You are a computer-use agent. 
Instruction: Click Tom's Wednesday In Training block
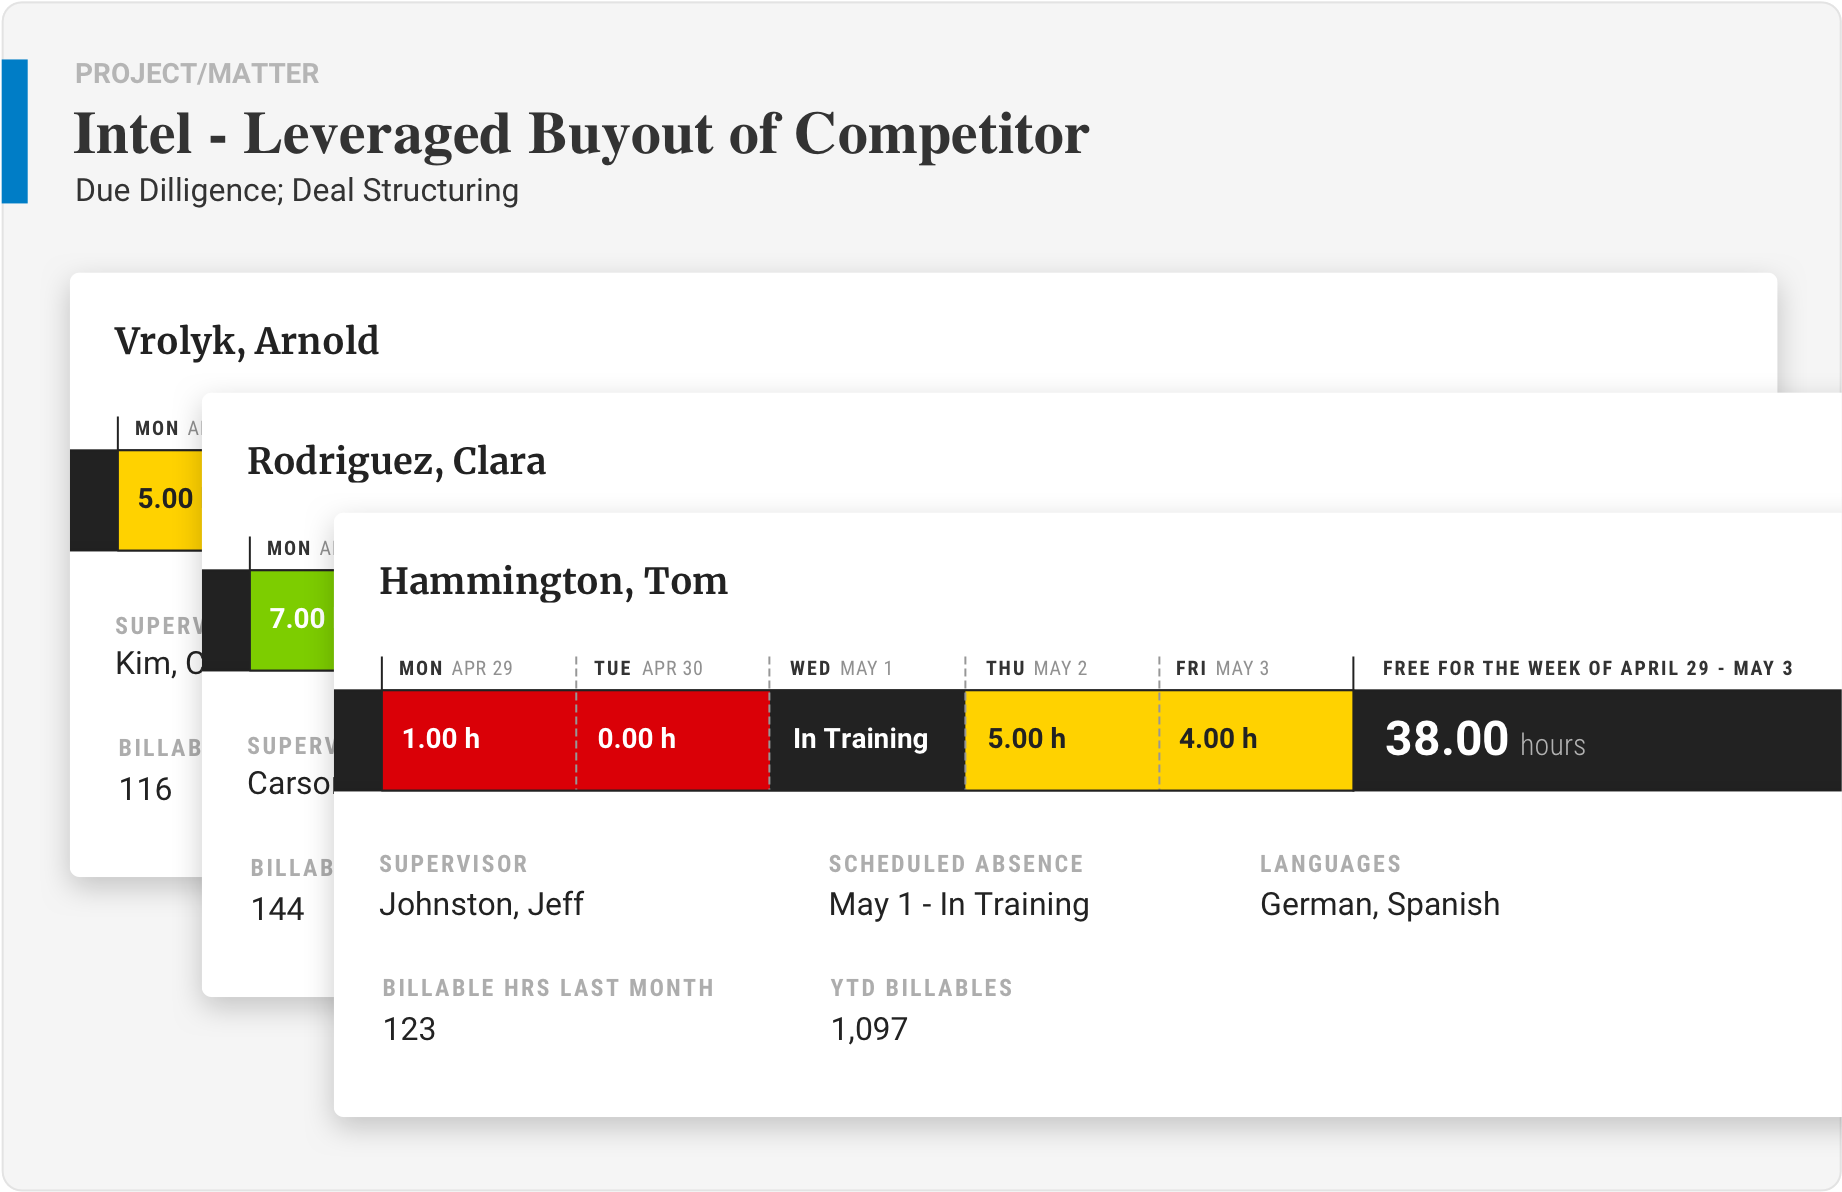click(x=867, y=739)
